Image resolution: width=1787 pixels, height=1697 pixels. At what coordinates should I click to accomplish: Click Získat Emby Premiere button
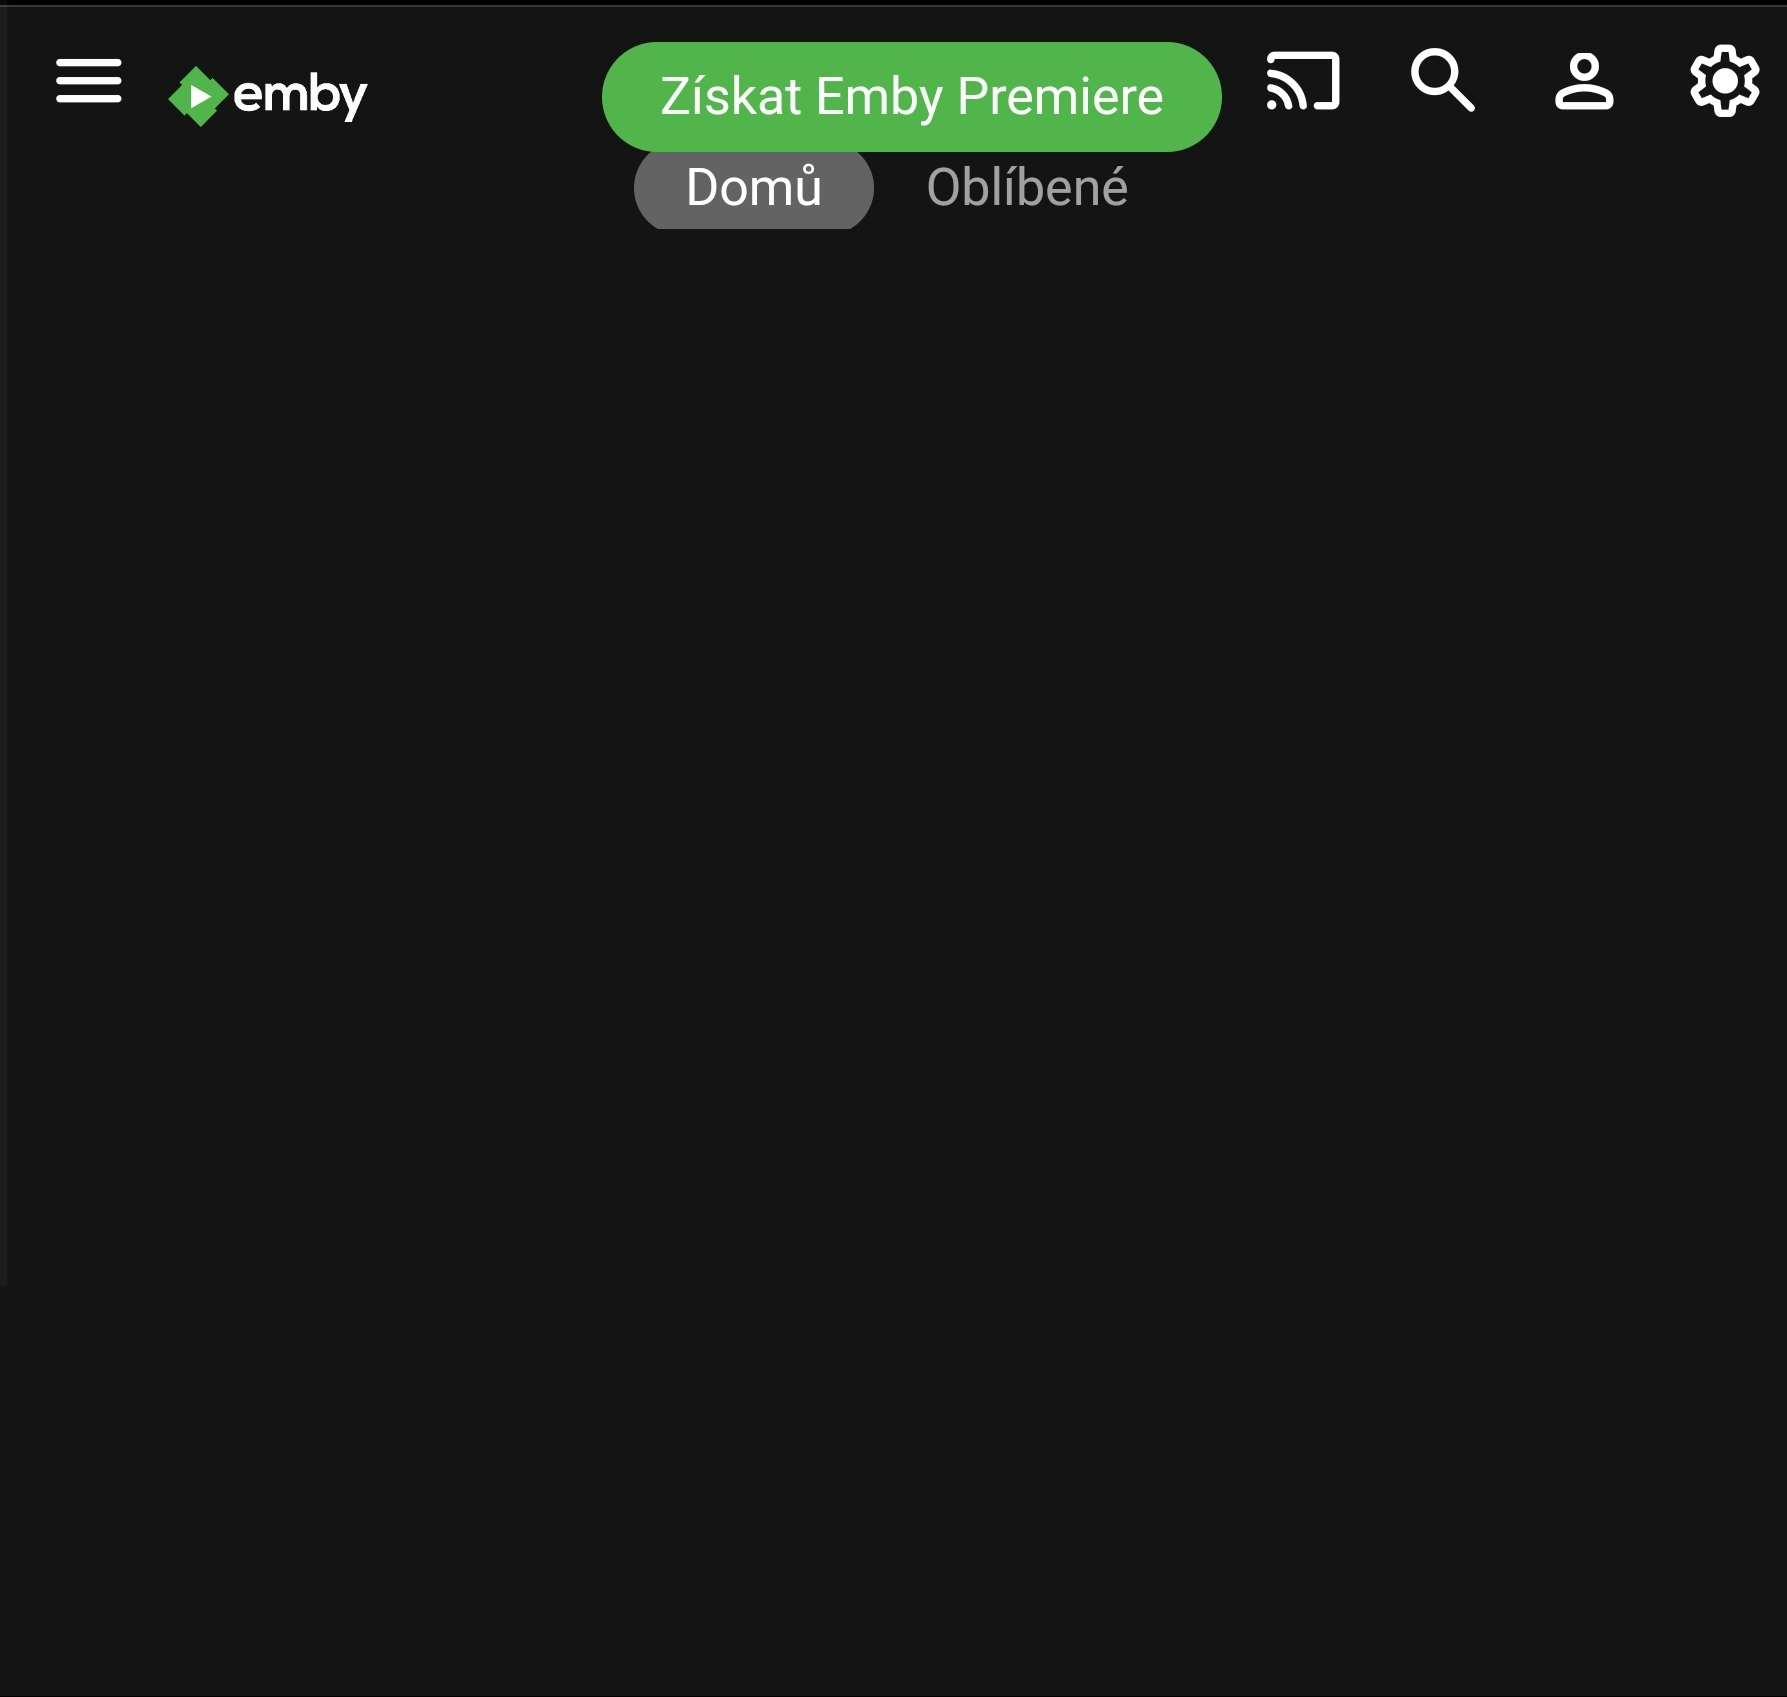[x=911, y=97]
